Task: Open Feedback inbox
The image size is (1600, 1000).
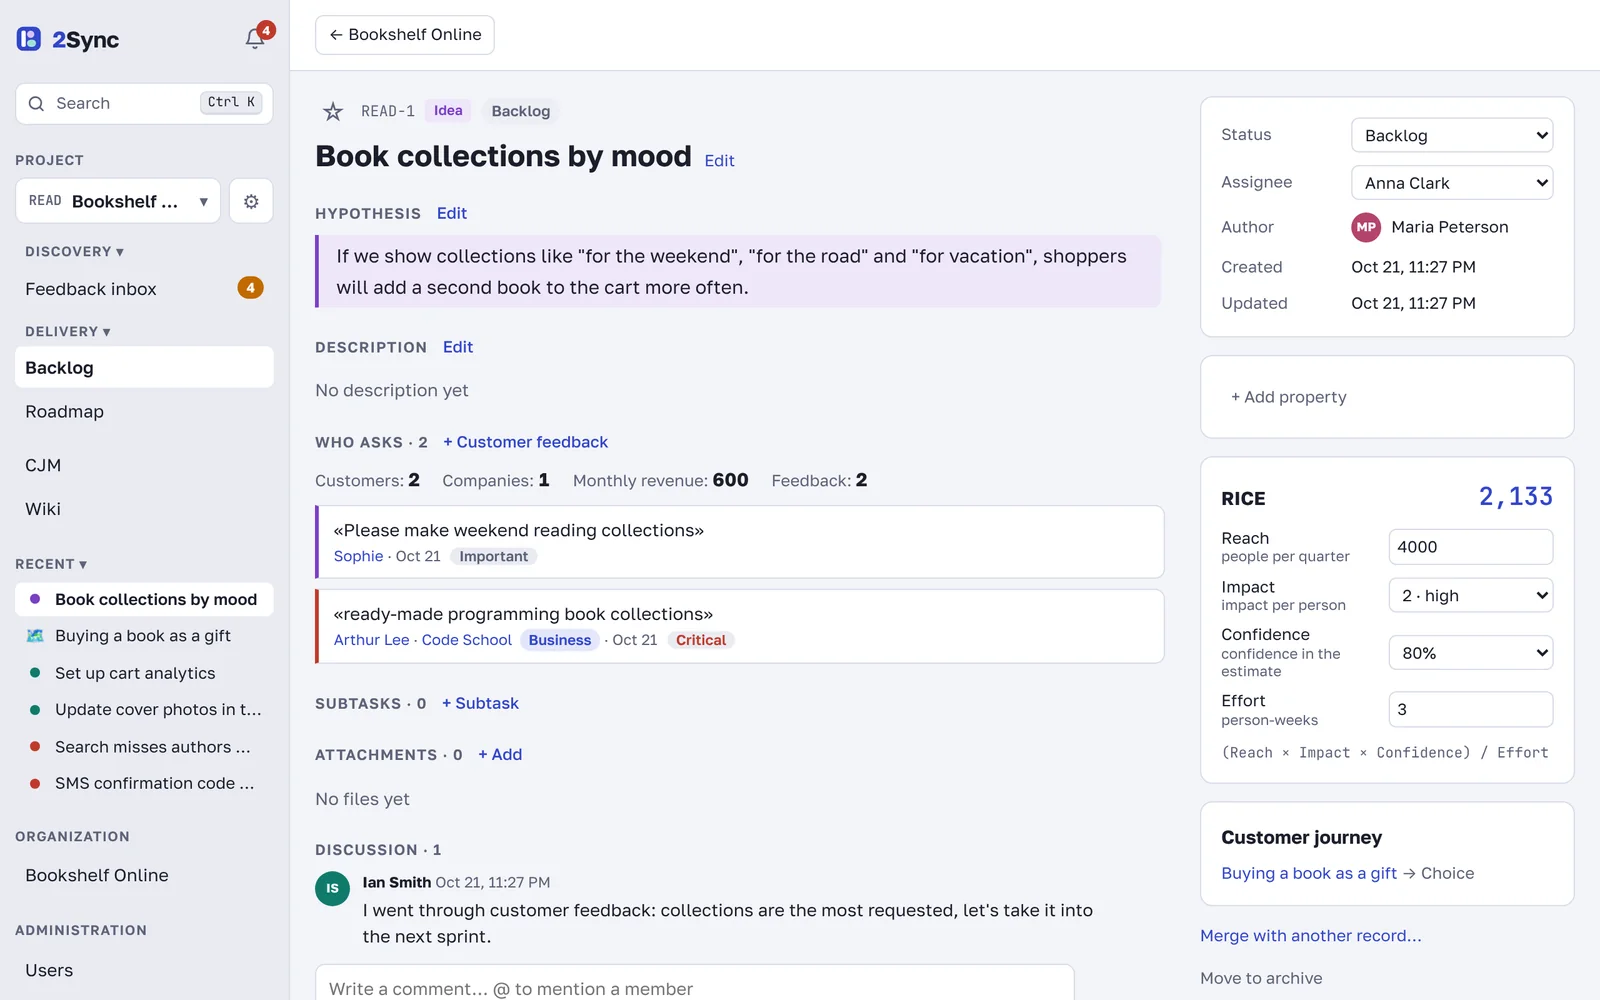Action: [x=144, y=289]
